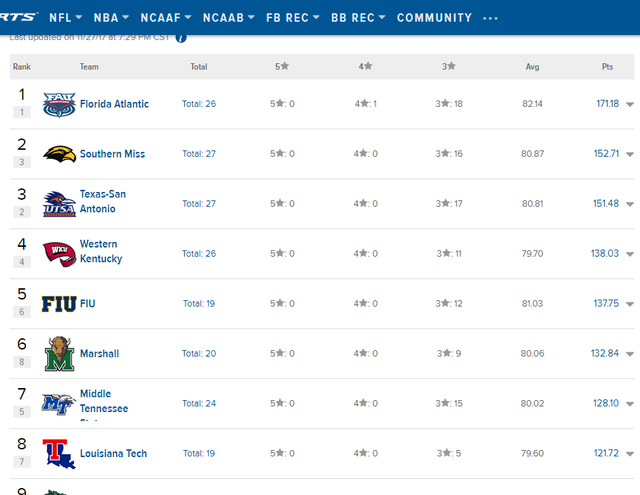Click FIU points 137.75
Viewport: 640px width, 495px height.
tap(606, 303)
